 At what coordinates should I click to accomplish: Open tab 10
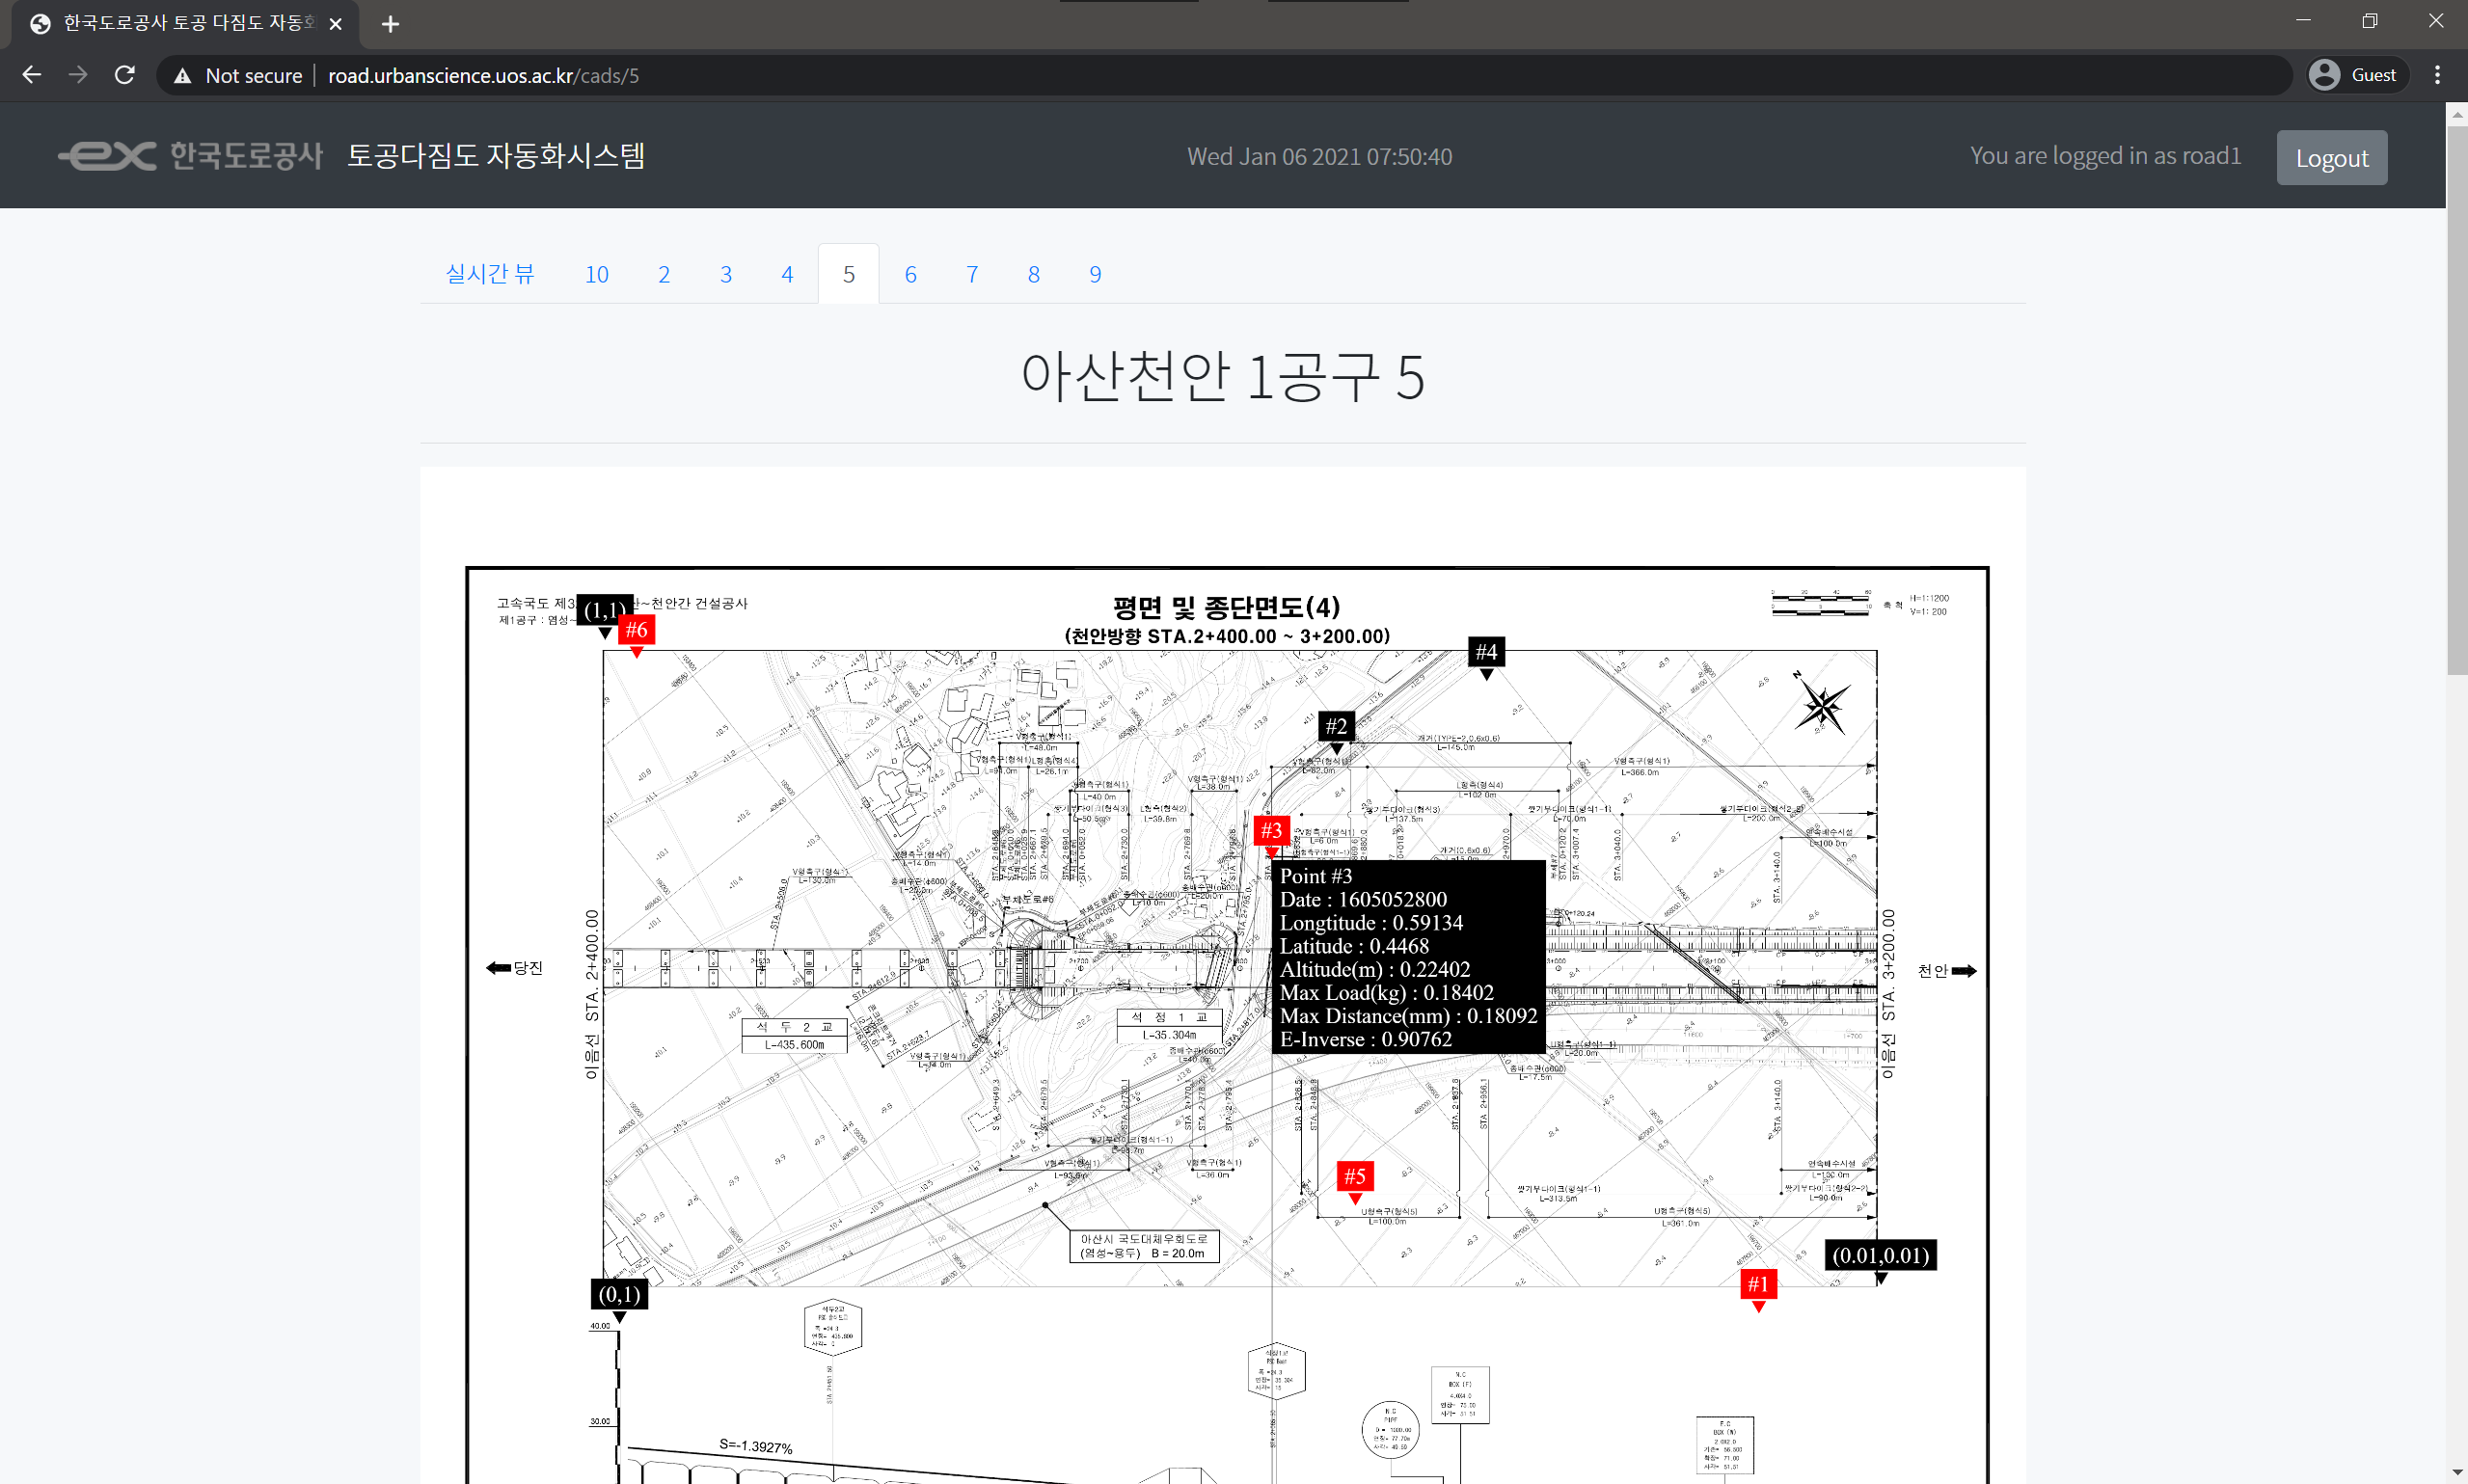pos(597,274)
